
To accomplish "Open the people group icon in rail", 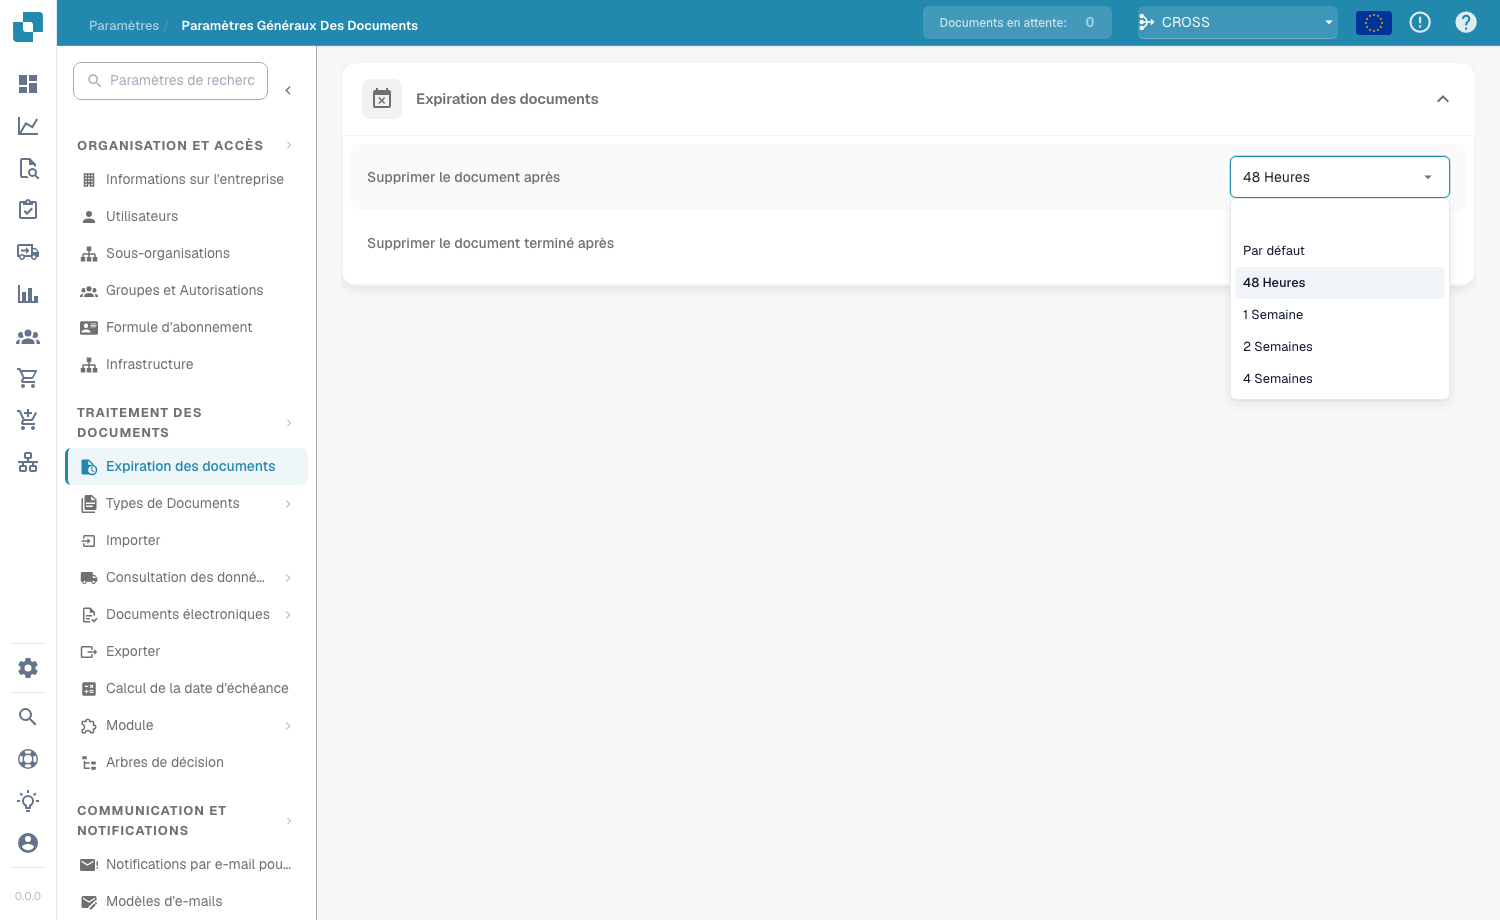I will pos(28,336).
